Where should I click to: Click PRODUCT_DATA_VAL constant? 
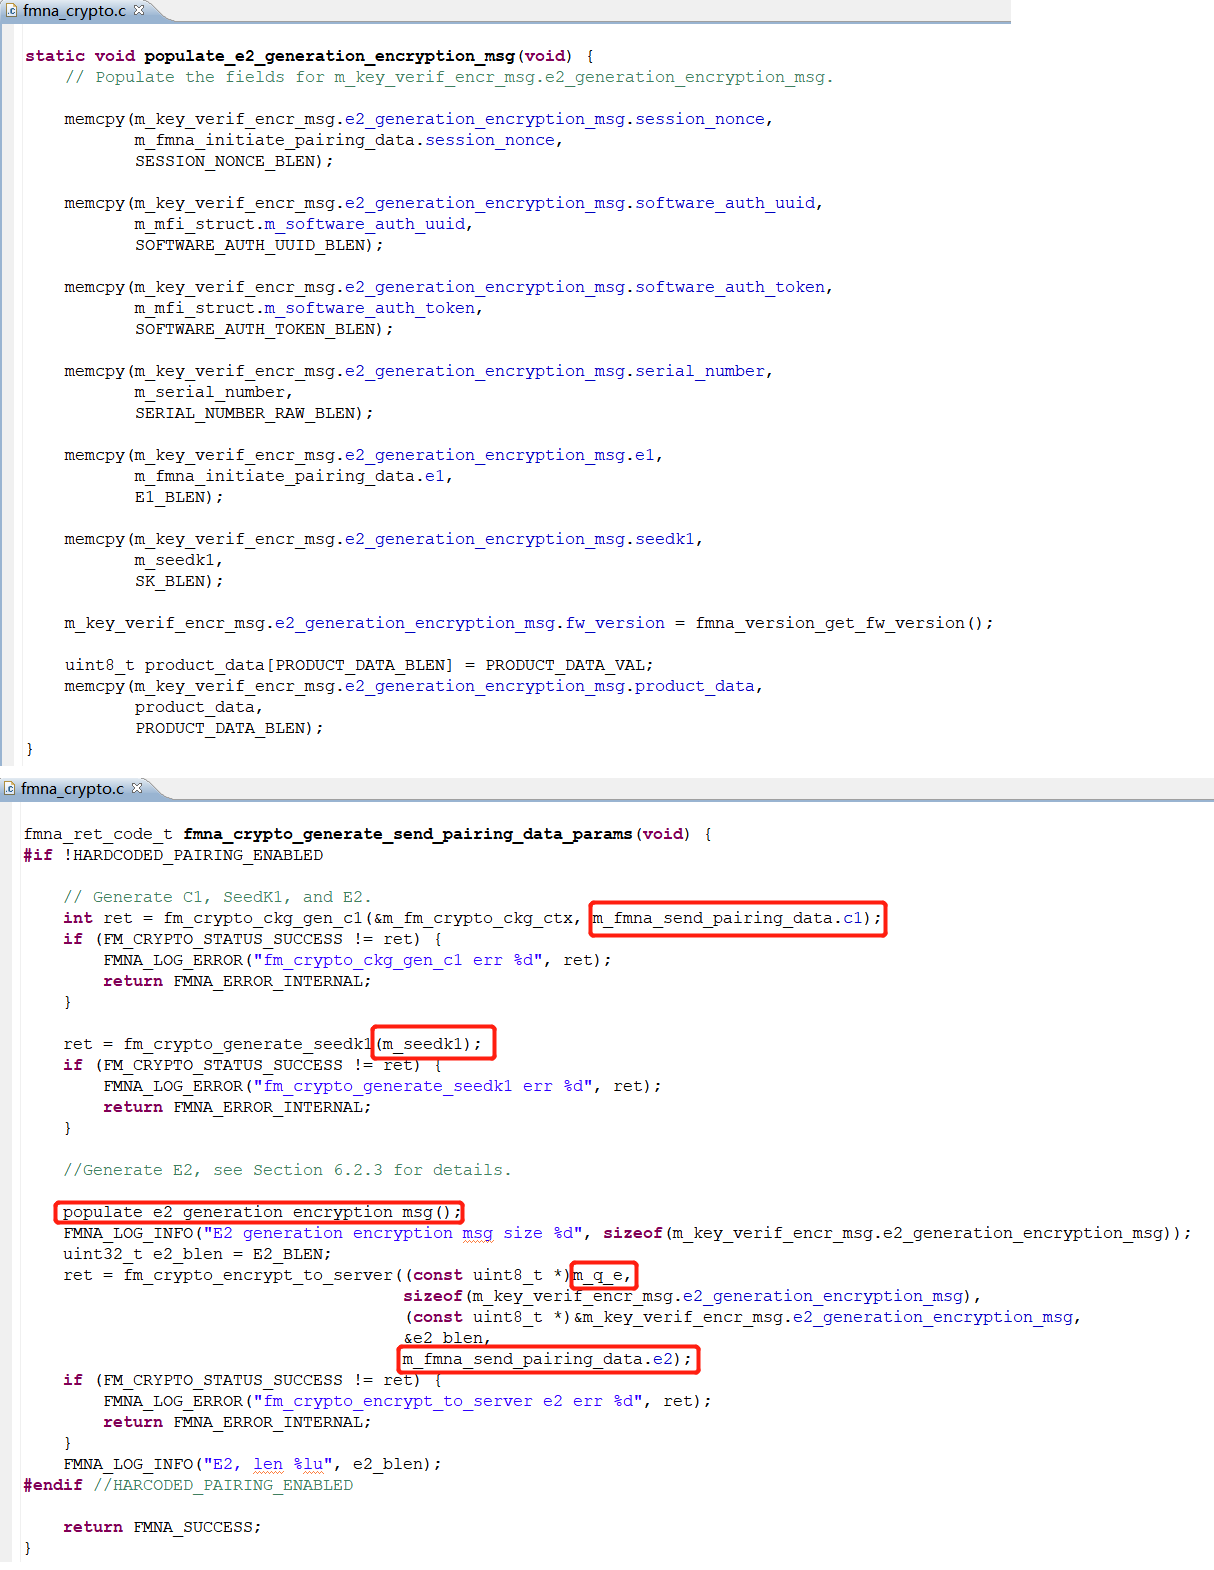(x=565, y=665)
